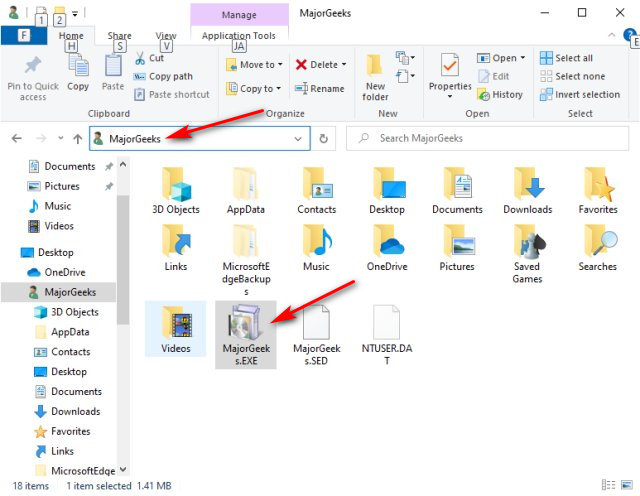Select Links in navigation pane
The height and width of the screenshot is (496, 640).
click(54, 452)
